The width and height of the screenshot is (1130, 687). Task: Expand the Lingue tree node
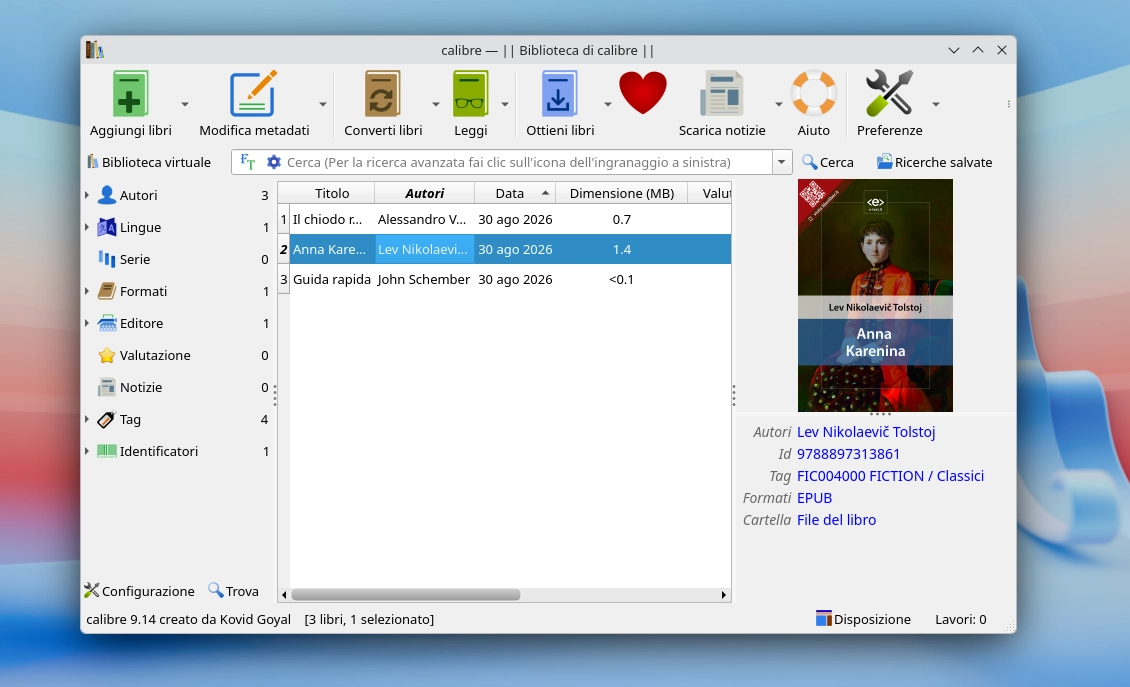87,227
